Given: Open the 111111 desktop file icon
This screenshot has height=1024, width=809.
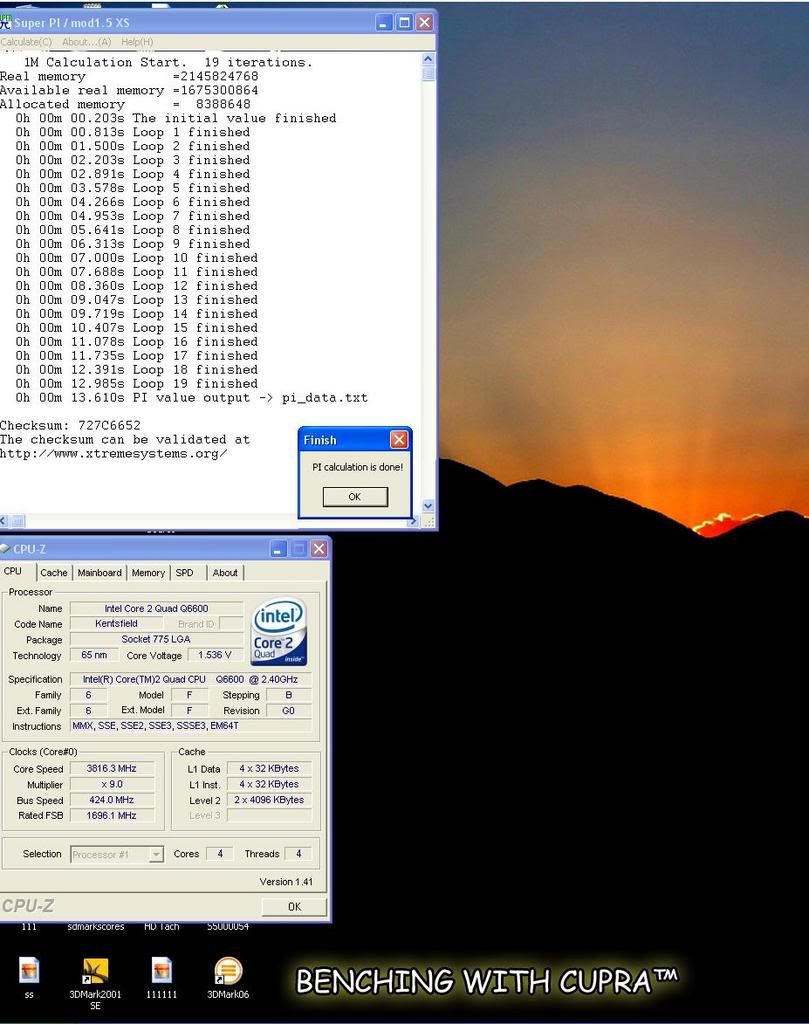Looking at the screenshot, I should pos(161,972).
